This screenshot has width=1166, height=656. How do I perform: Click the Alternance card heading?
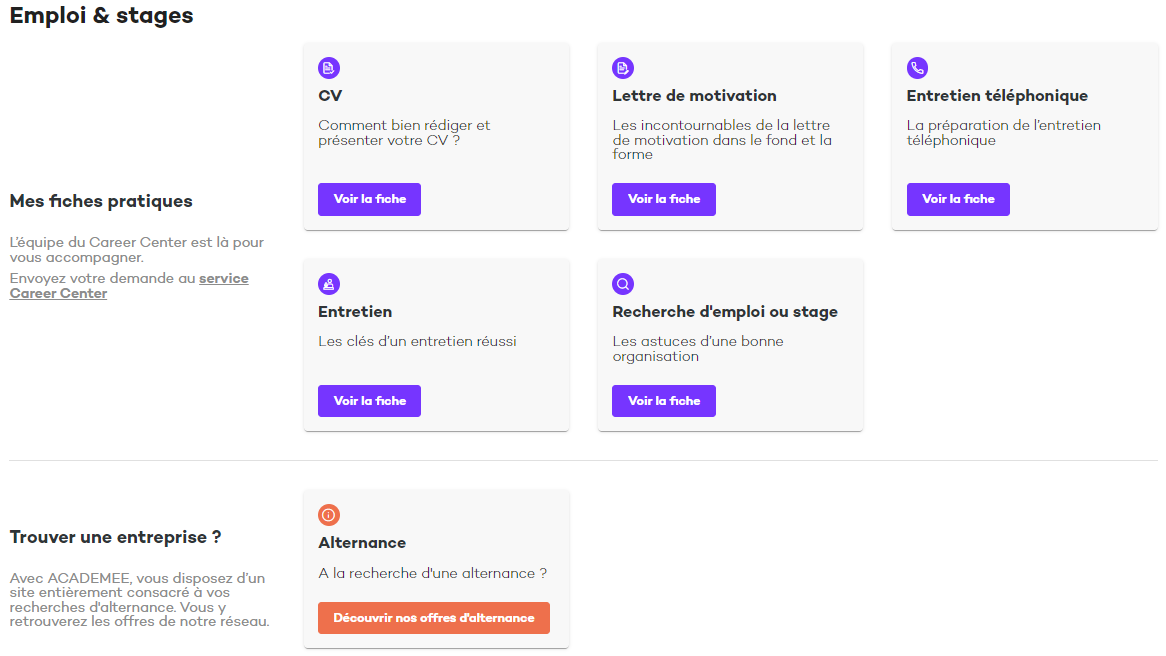[x=362, y=543]
